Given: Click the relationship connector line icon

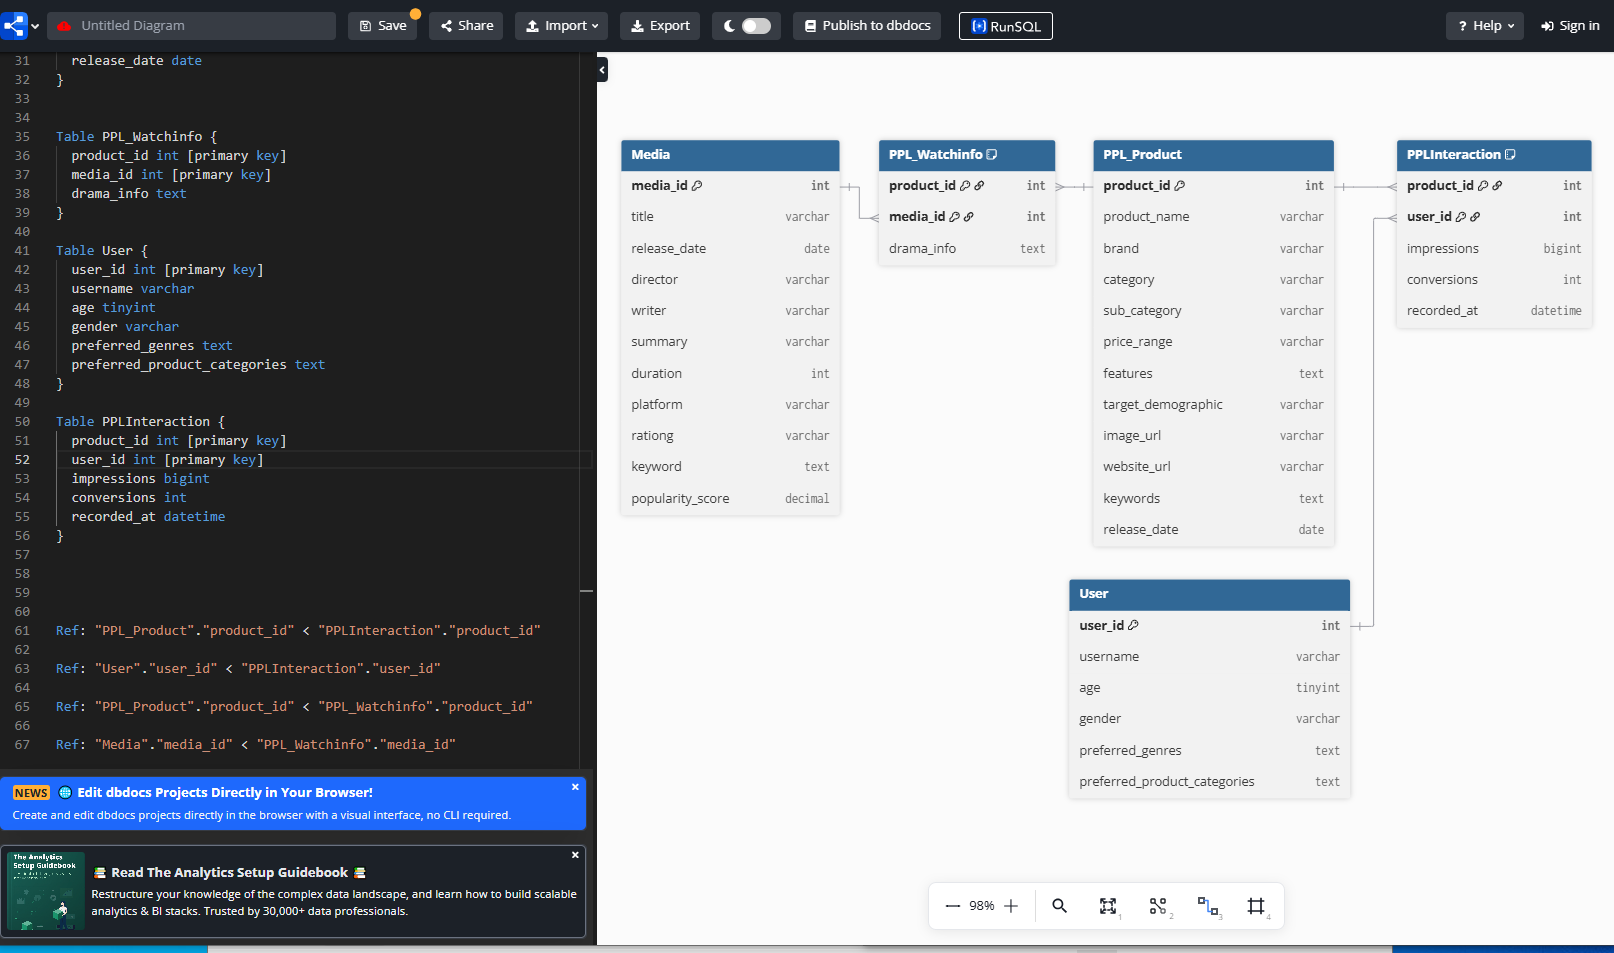Looking at the screenshot, I should [1207, 906].
